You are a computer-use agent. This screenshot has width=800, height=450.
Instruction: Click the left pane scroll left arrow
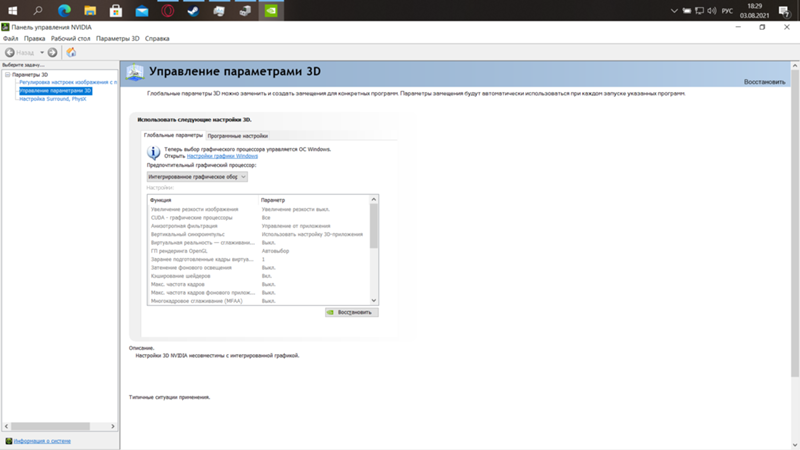pos(7,426)
